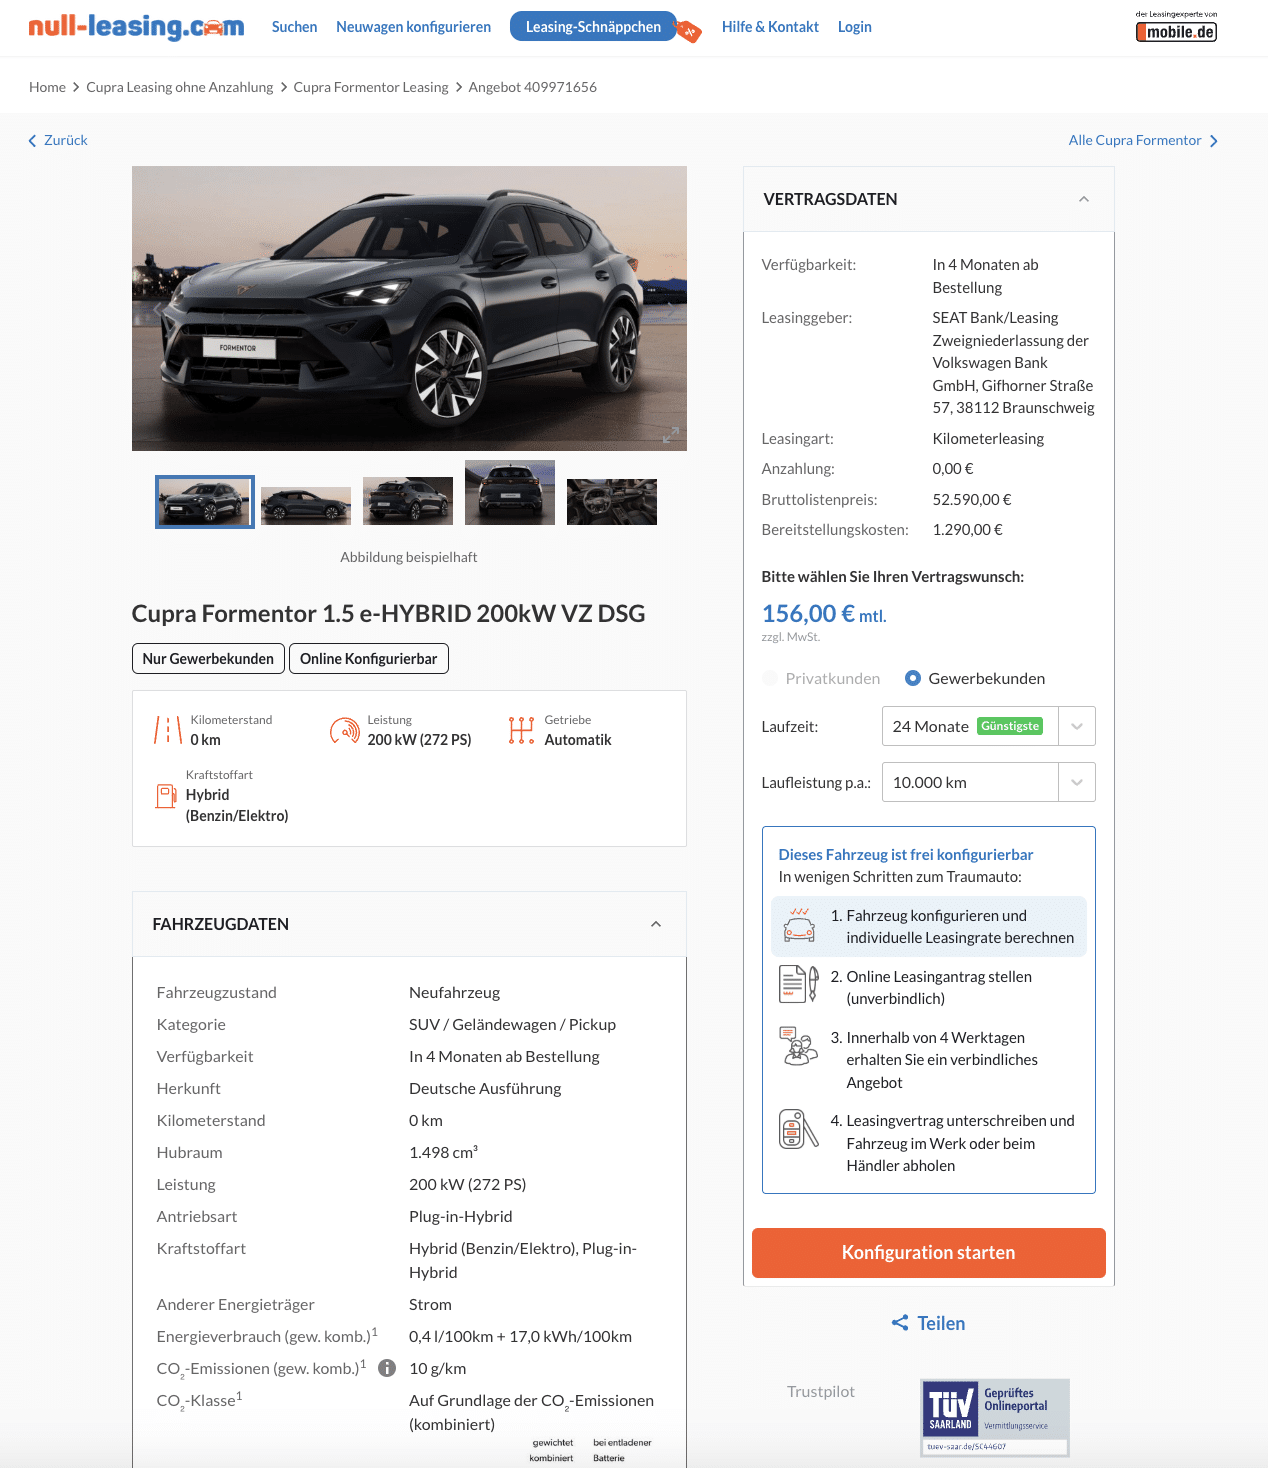Select the Gewerbekunden radio option
This screenshot has width=1268, height=1468.
pos(913,678)
